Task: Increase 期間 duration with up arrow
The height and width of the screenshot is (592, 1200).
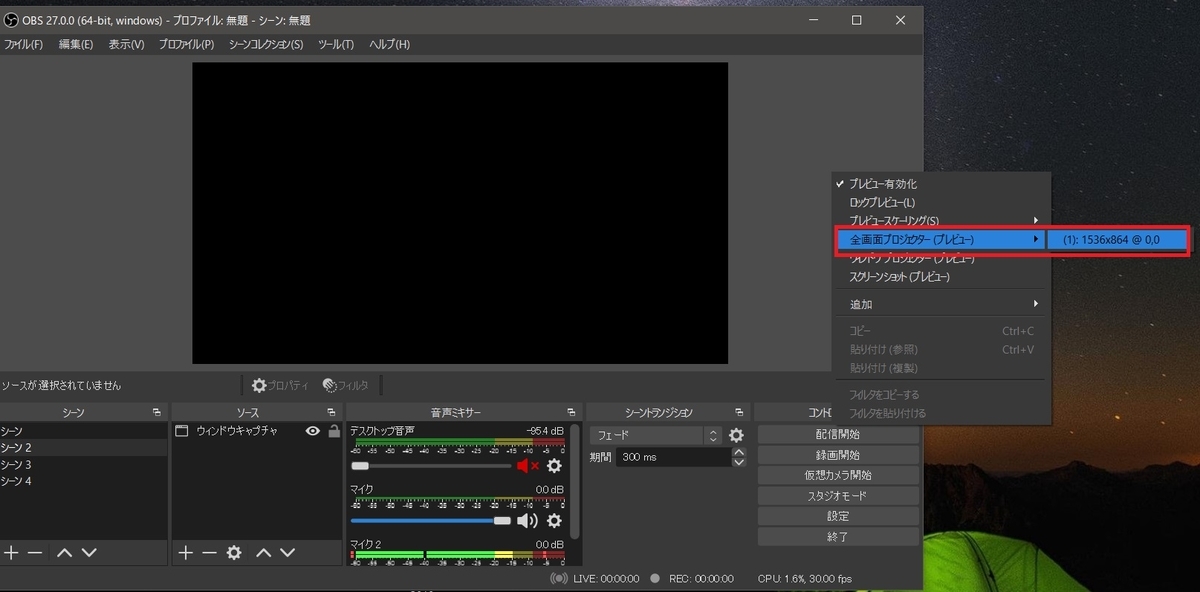Action: tap(739, 452)
